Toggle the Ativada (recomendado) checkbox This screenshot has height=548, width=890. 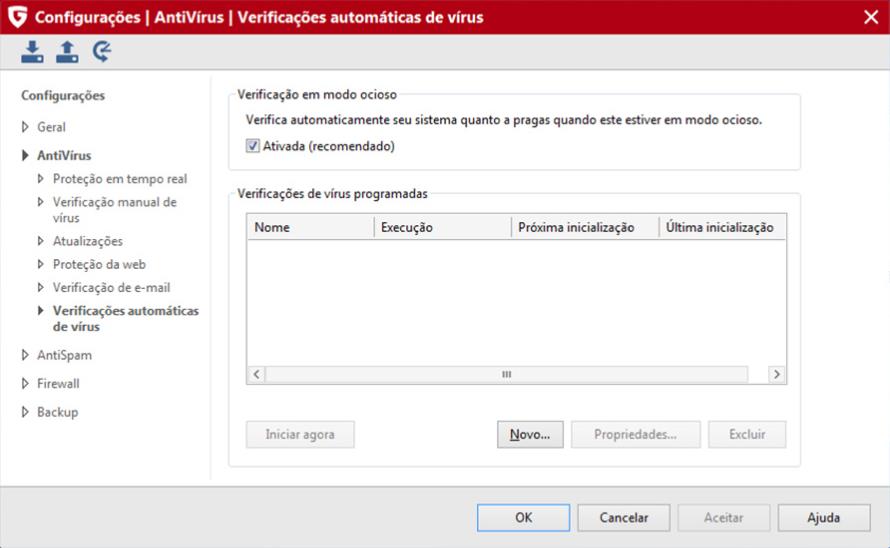point(253,146)
